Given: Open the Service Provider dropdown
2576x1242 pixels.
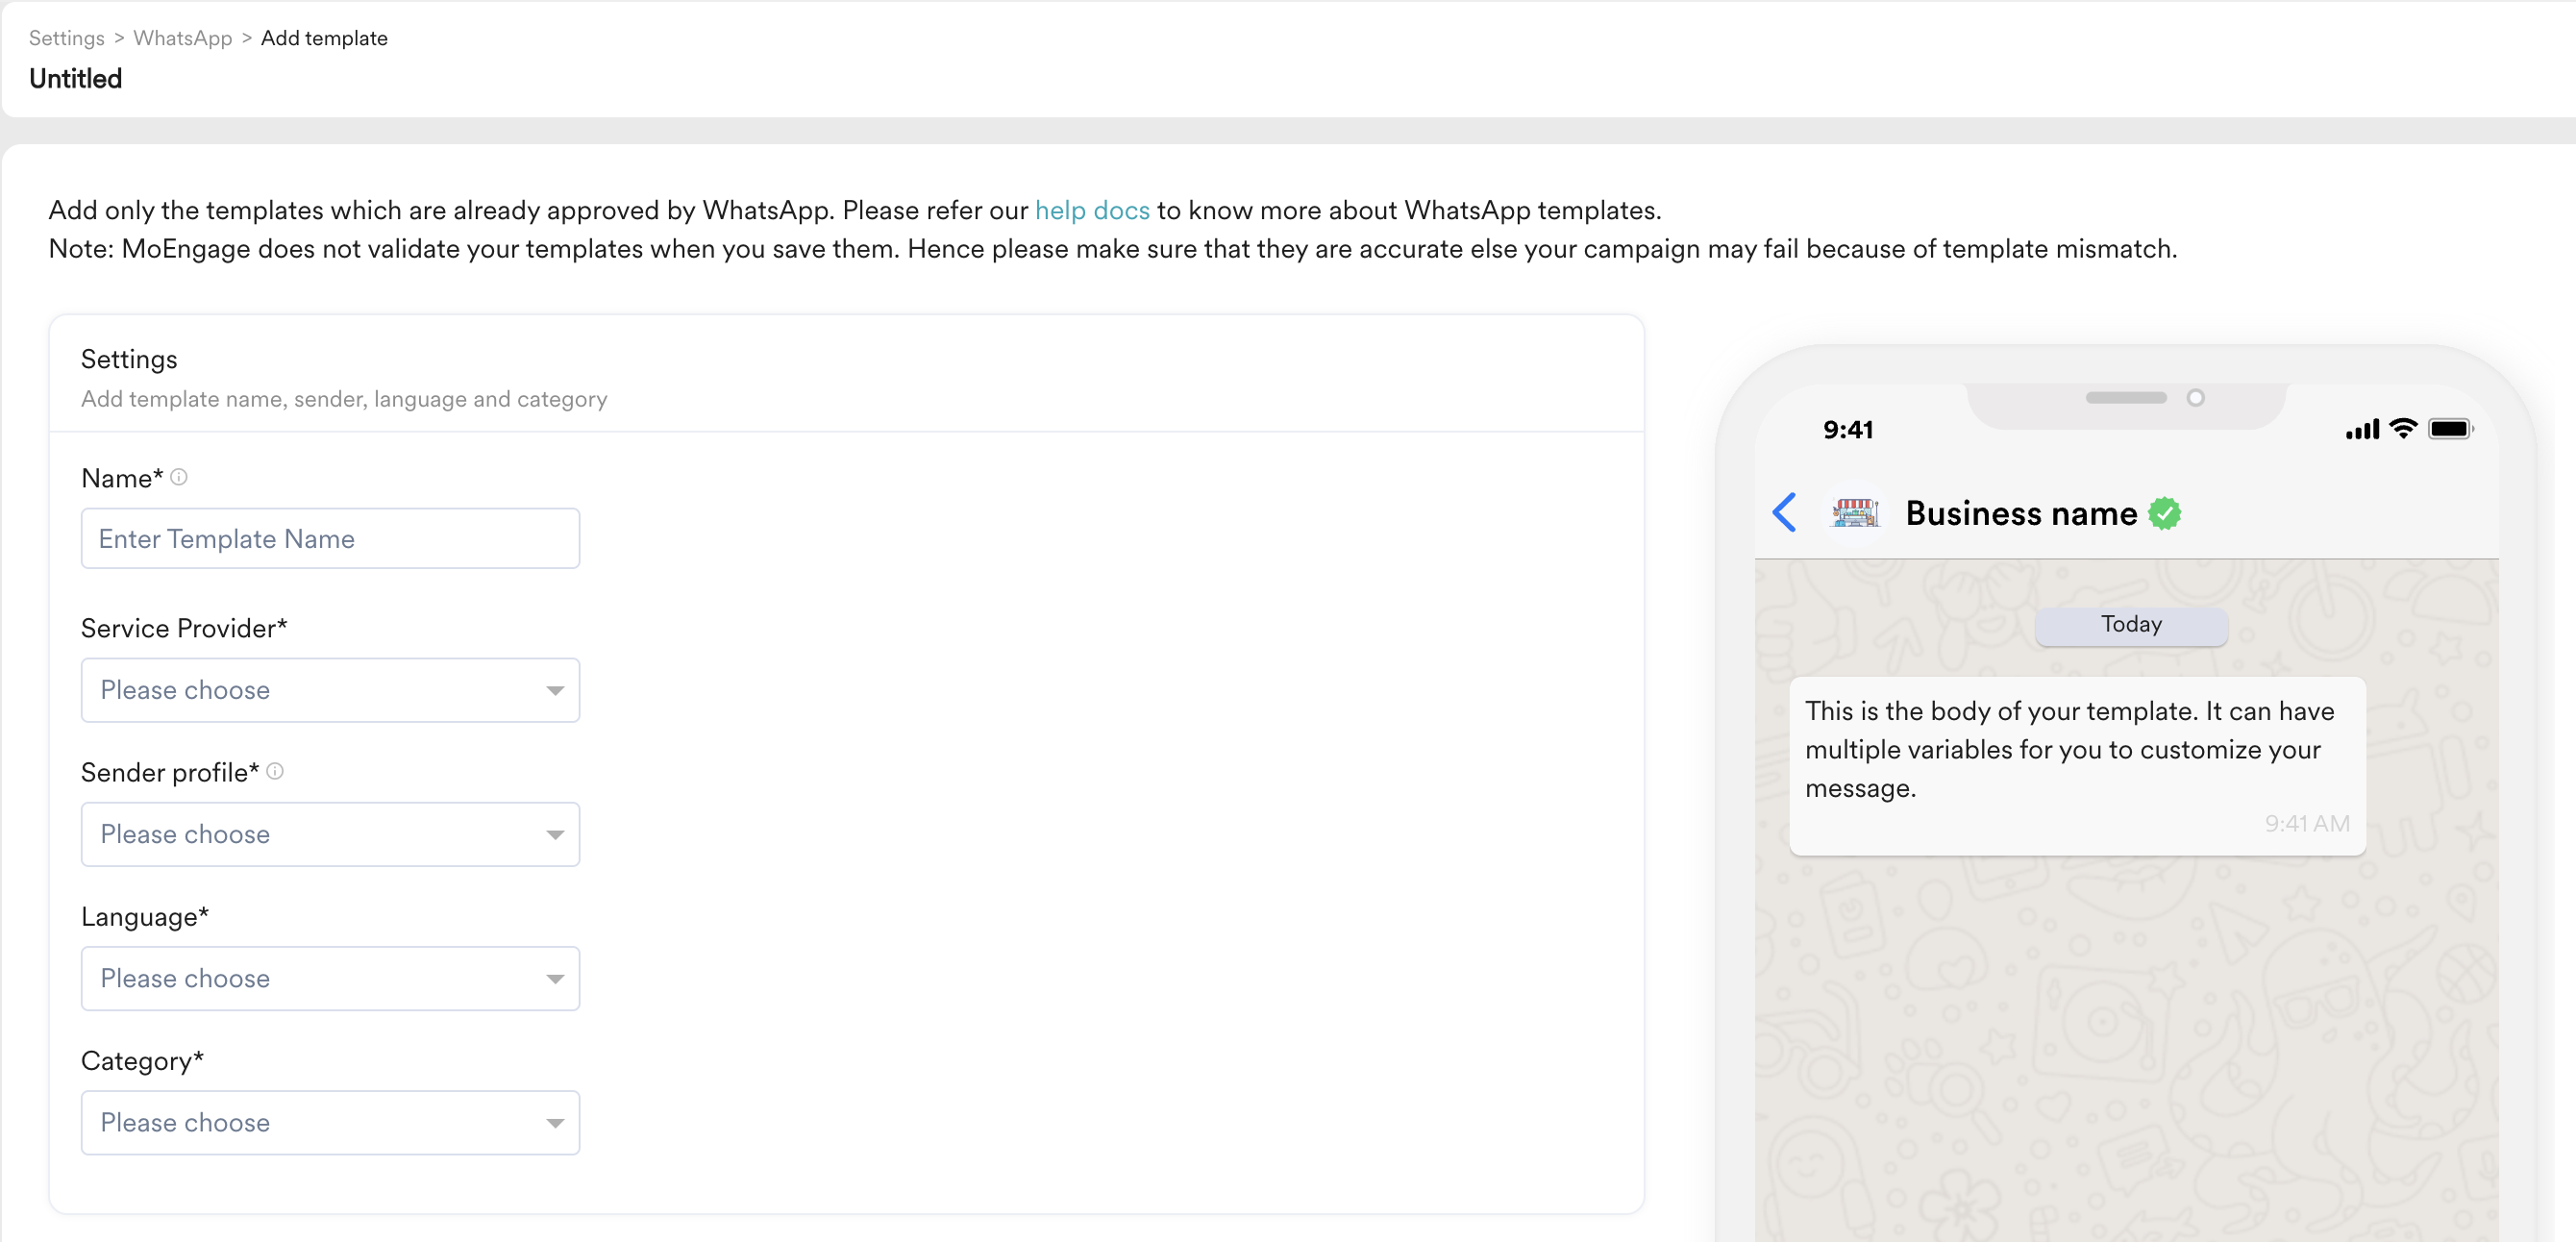Looking at the screenshot, I should pyautogui.click(x=330, y=690).
